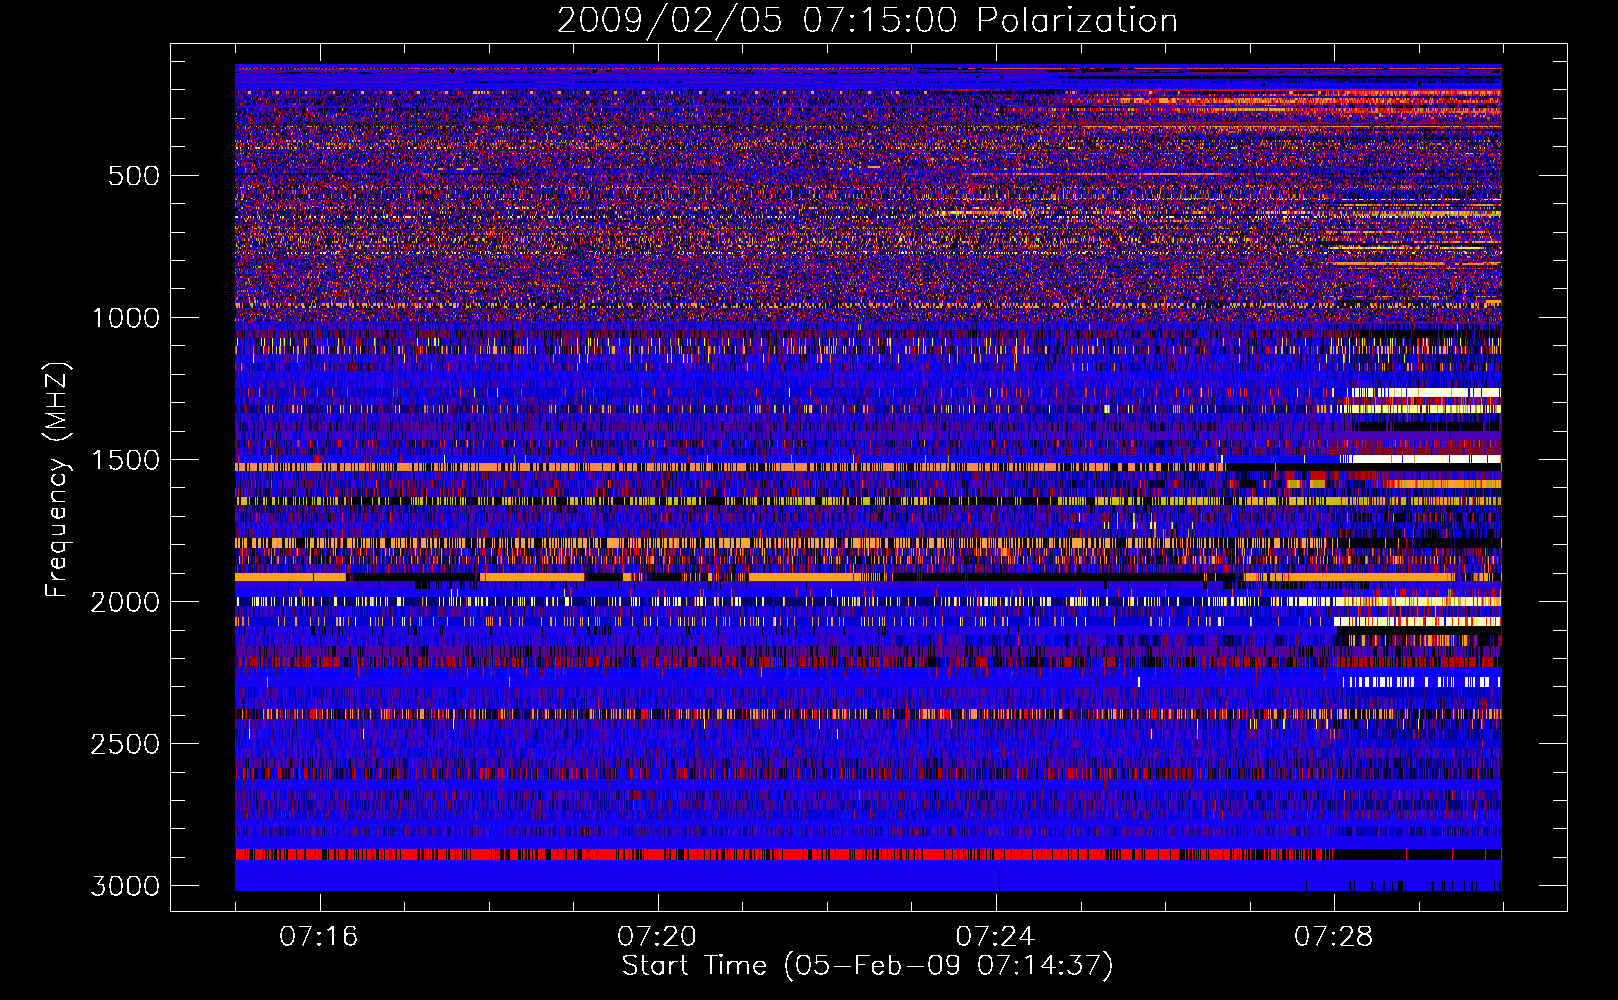Click the 'Frequency (MHZ)' y-axis label
This screenshot has height=1000, width=1618.
(x=58, y=480)
